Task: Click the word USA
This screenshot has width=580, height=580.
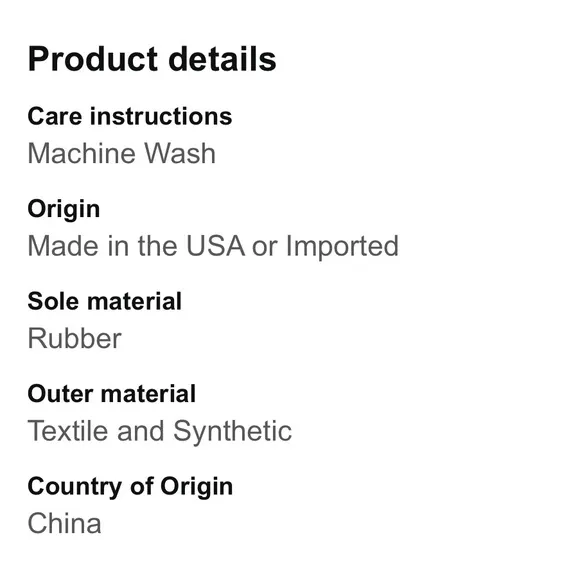Action: click(215, 246)
